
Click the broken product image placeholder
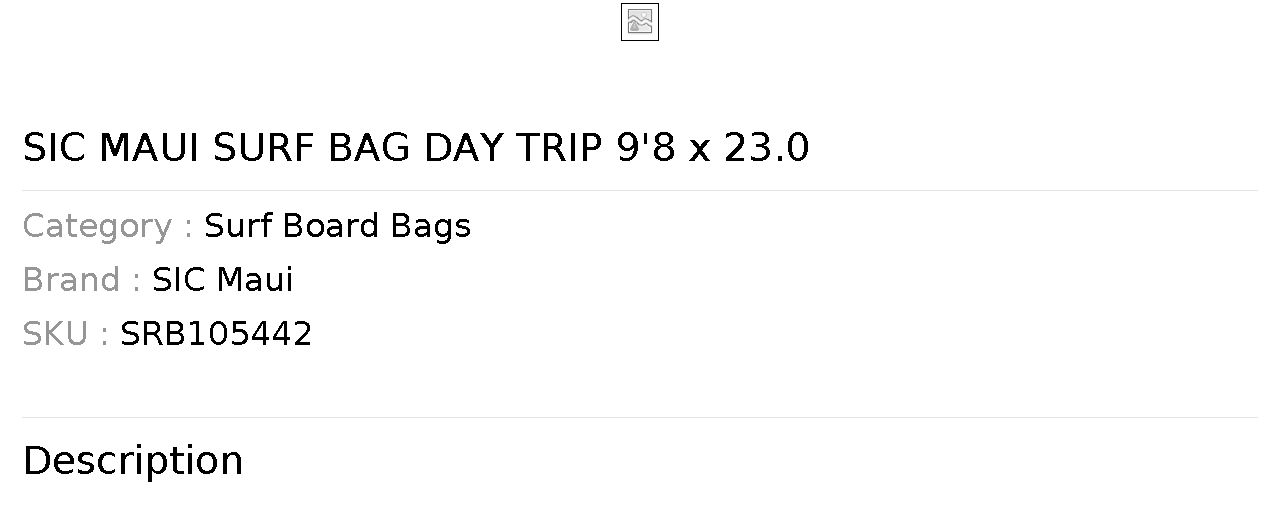[639, 22]
